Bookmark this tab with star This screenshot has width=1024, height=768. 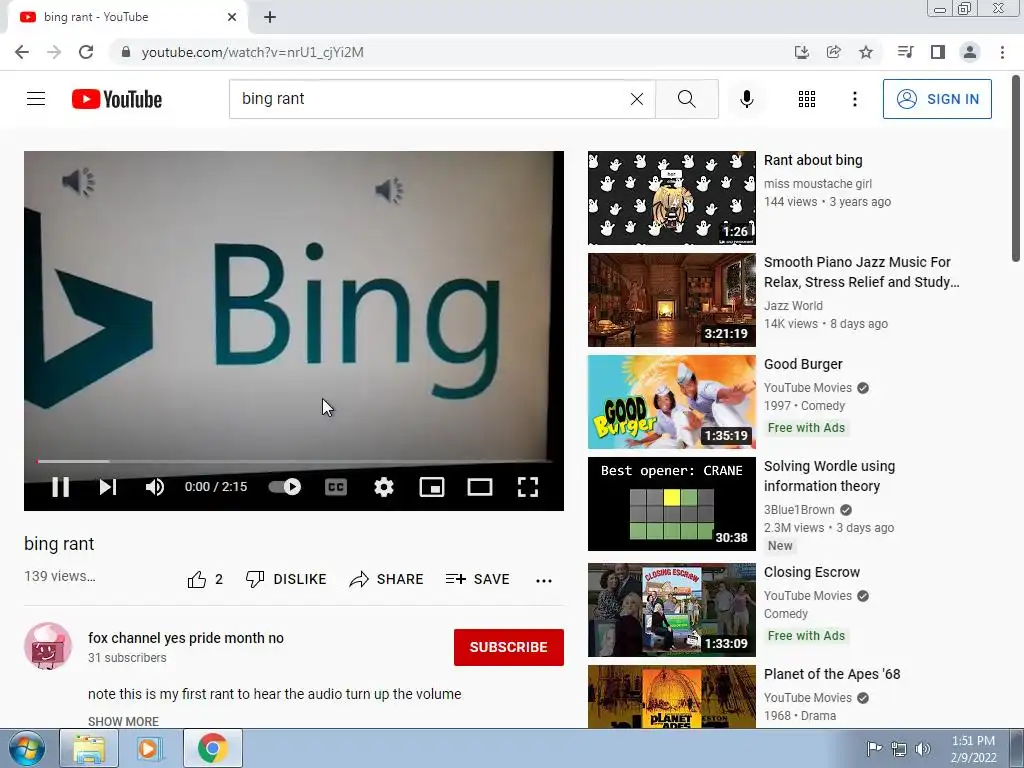point(865,52)
